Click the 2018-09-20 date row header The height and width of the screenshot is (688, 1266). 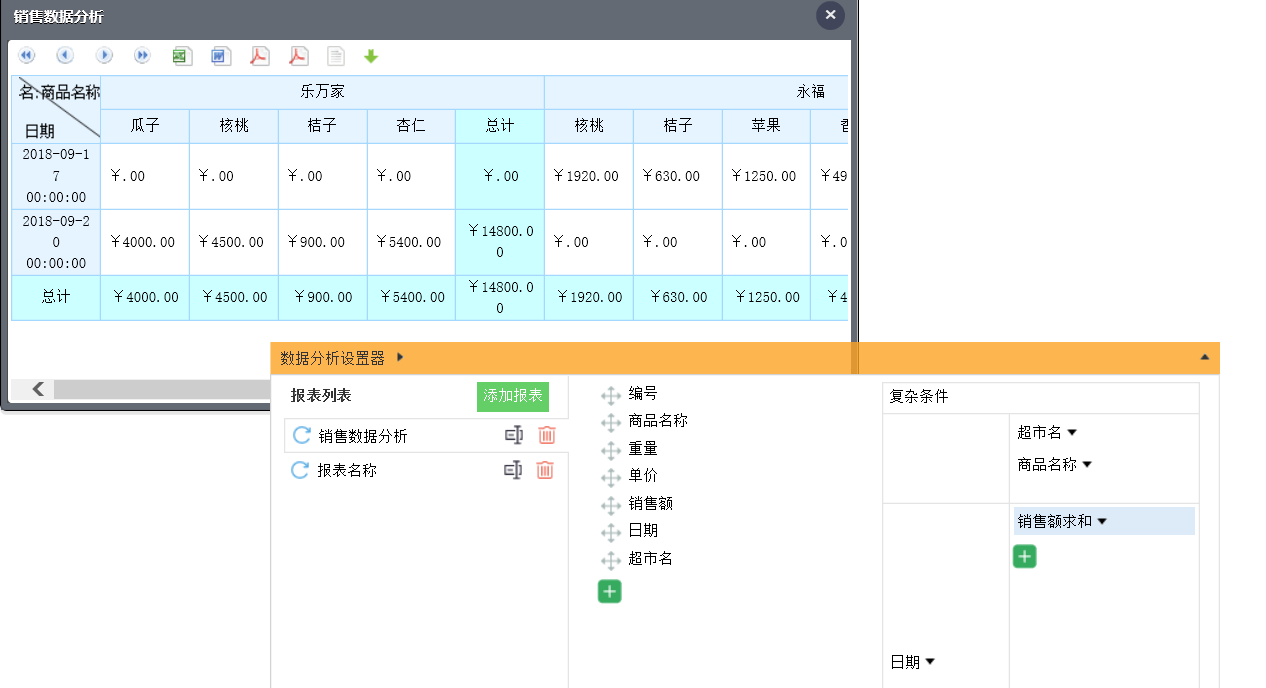[x=56, y=242]
